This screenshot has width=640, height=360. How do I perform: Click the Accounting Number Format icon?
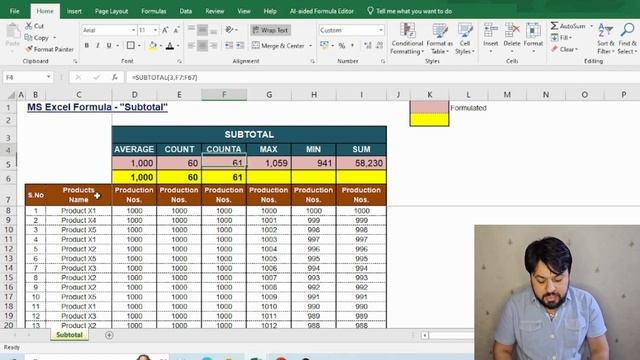(x=324, y=45)
